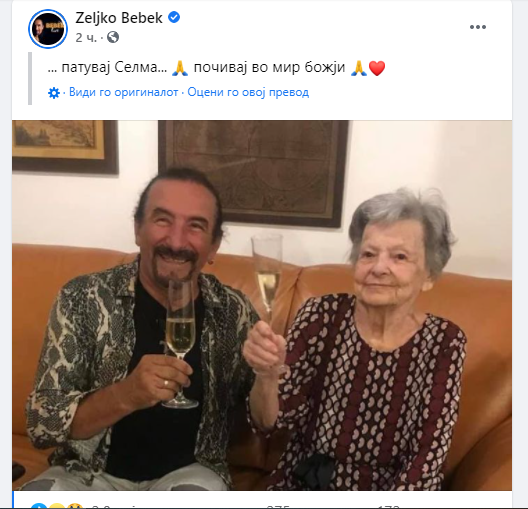Click the blue Like reaction icon below photo
The image size is (528, 509).
[39, 506]
